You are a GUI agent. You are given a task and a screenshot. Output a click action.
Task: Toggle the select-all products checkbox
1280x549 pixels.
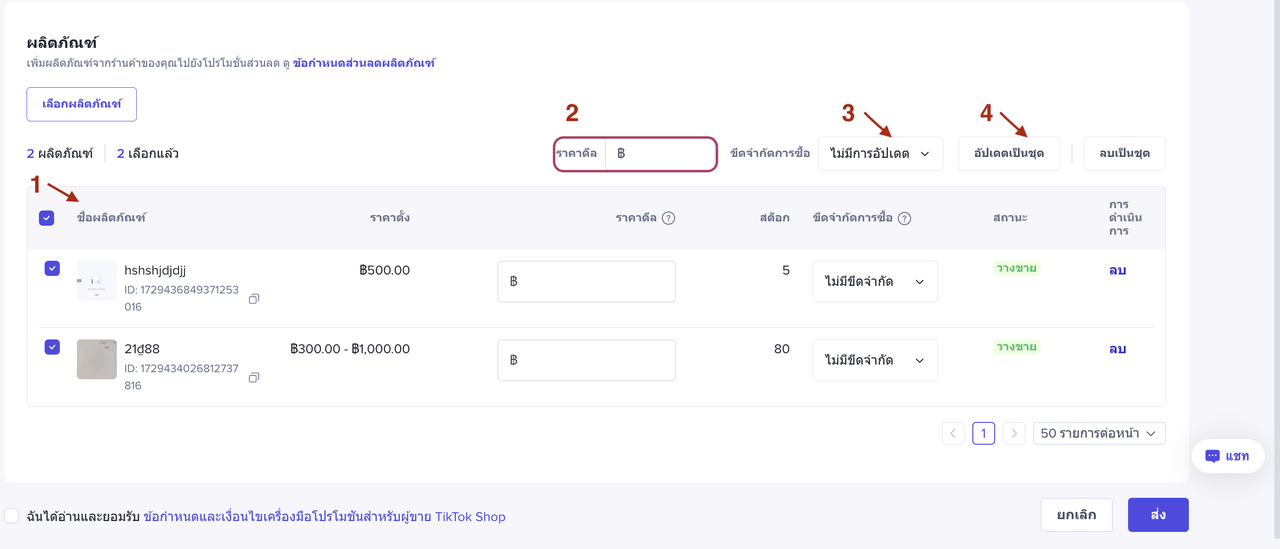tap(46, 218)
